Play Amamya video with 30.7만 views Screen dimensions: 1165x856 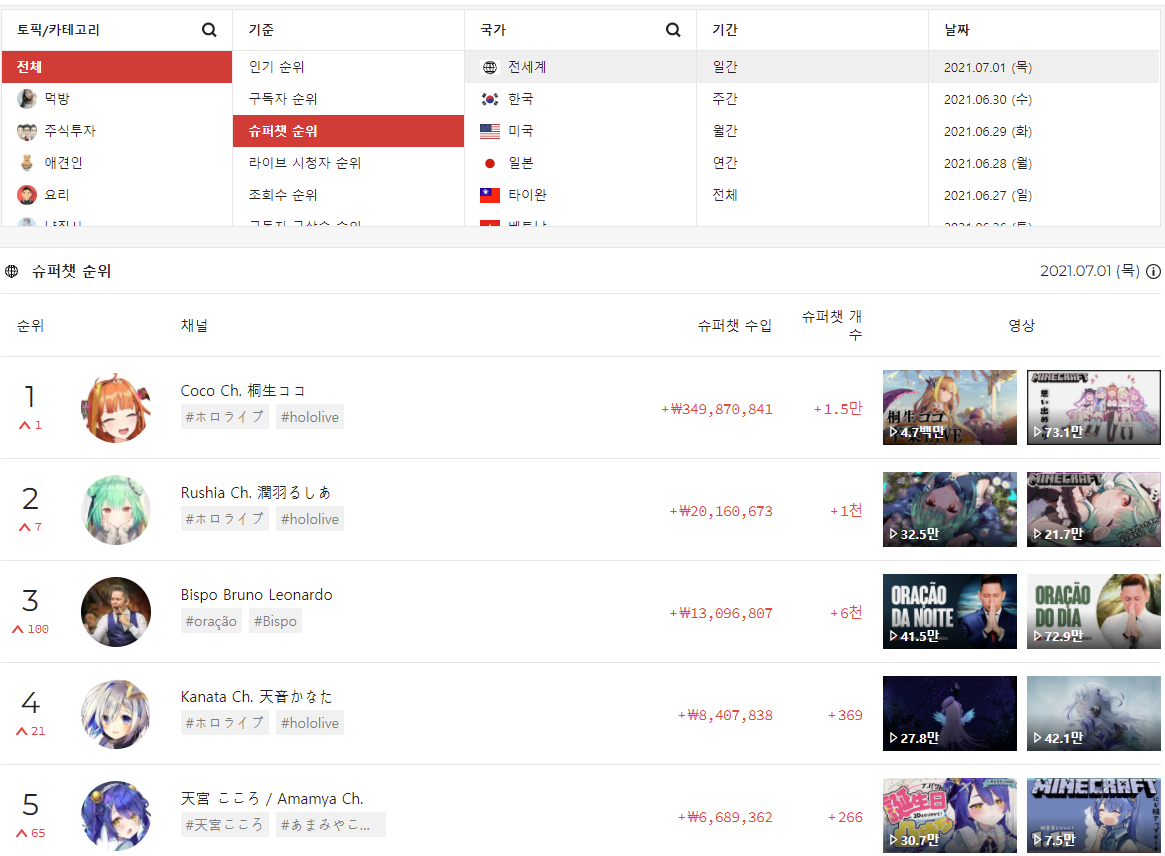950,815
